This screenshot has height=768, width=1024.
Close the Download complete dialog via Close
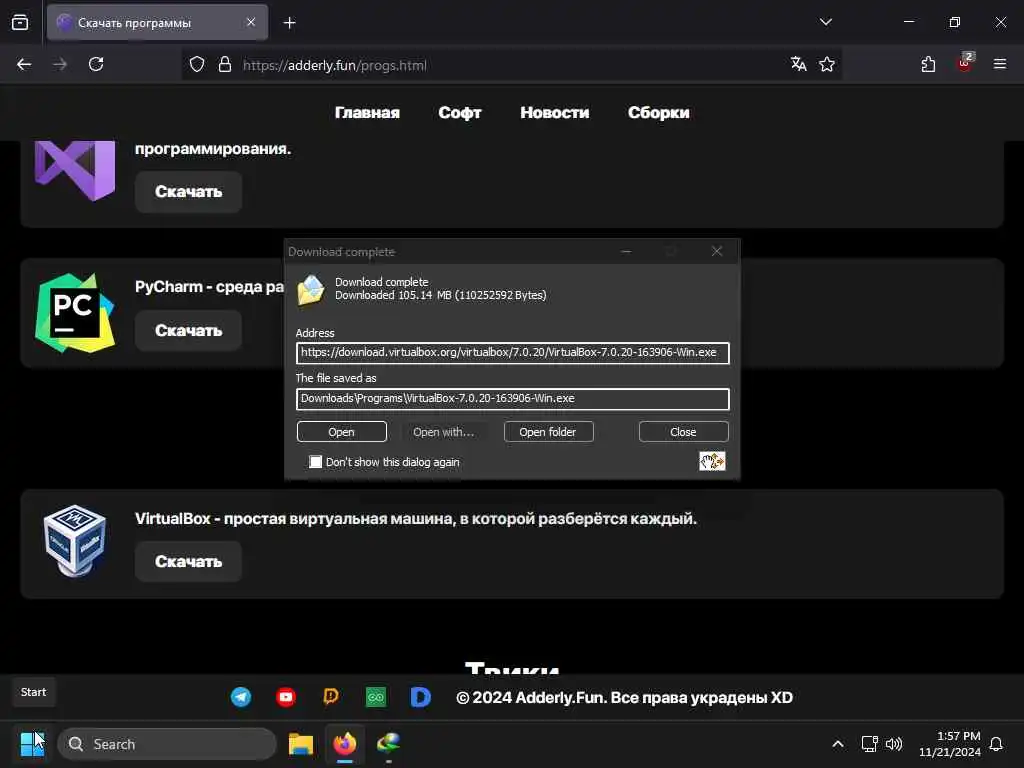click(x=683, y=432)
